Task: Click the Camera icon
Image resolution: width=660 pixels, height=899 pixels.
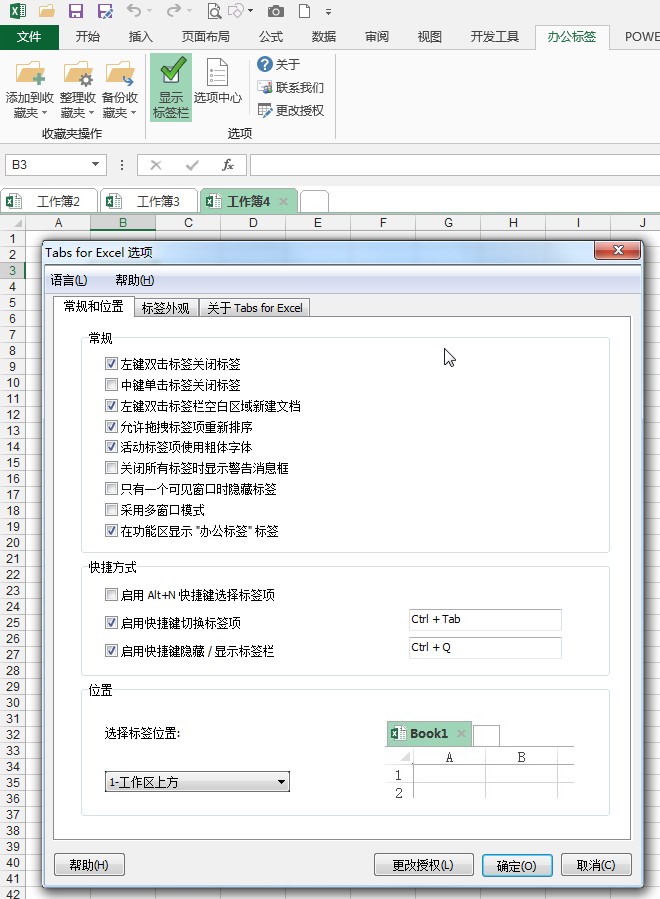Action: 276,11
